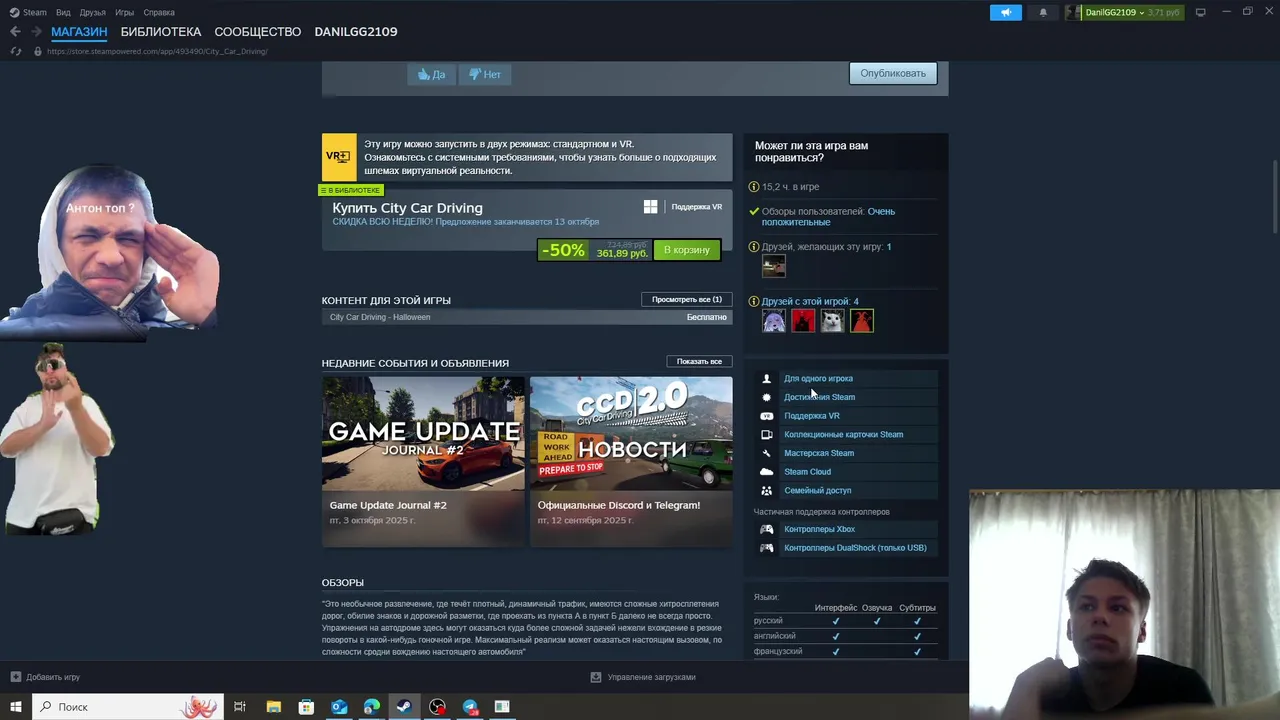The height and width of the screenshot is (720, 1280).
Task: Click fourth friend avatar with the game
Action: [862, 320]
